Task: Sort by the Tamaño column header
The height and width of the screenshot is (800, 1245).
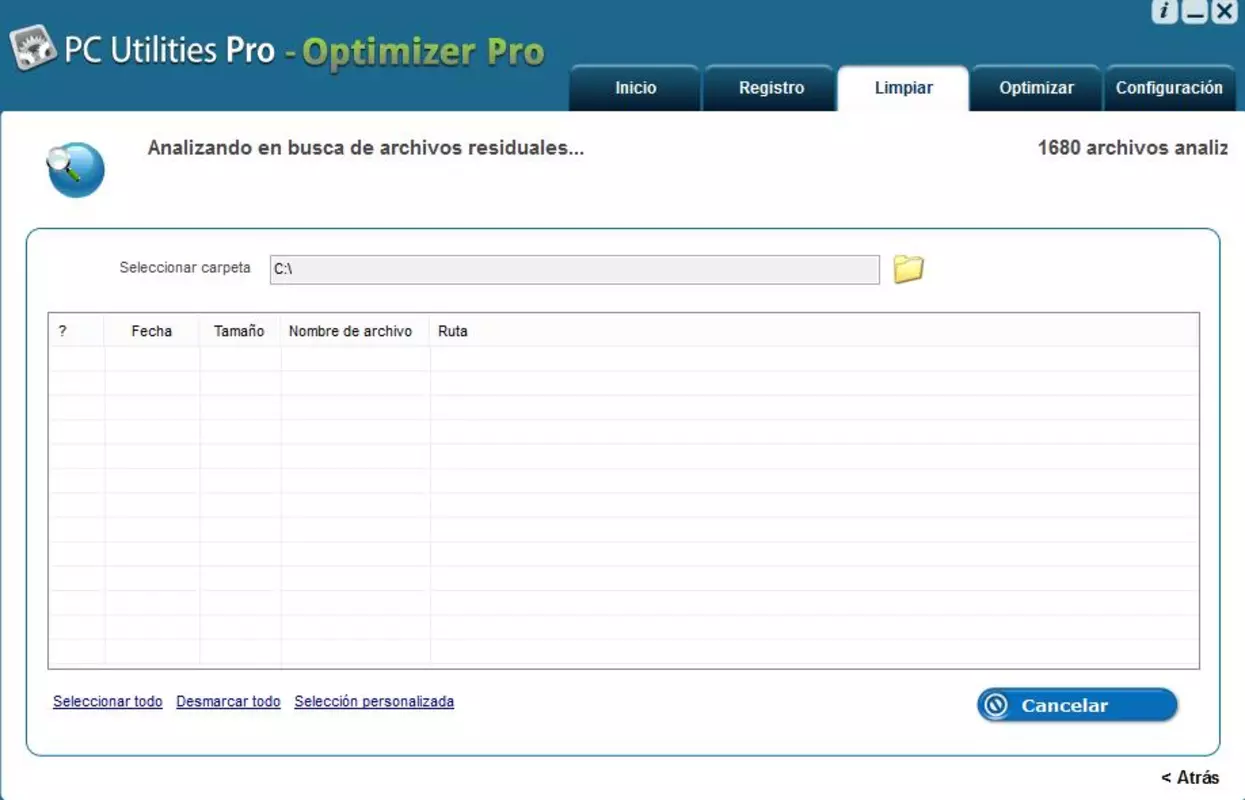Action: click(240, 331)
